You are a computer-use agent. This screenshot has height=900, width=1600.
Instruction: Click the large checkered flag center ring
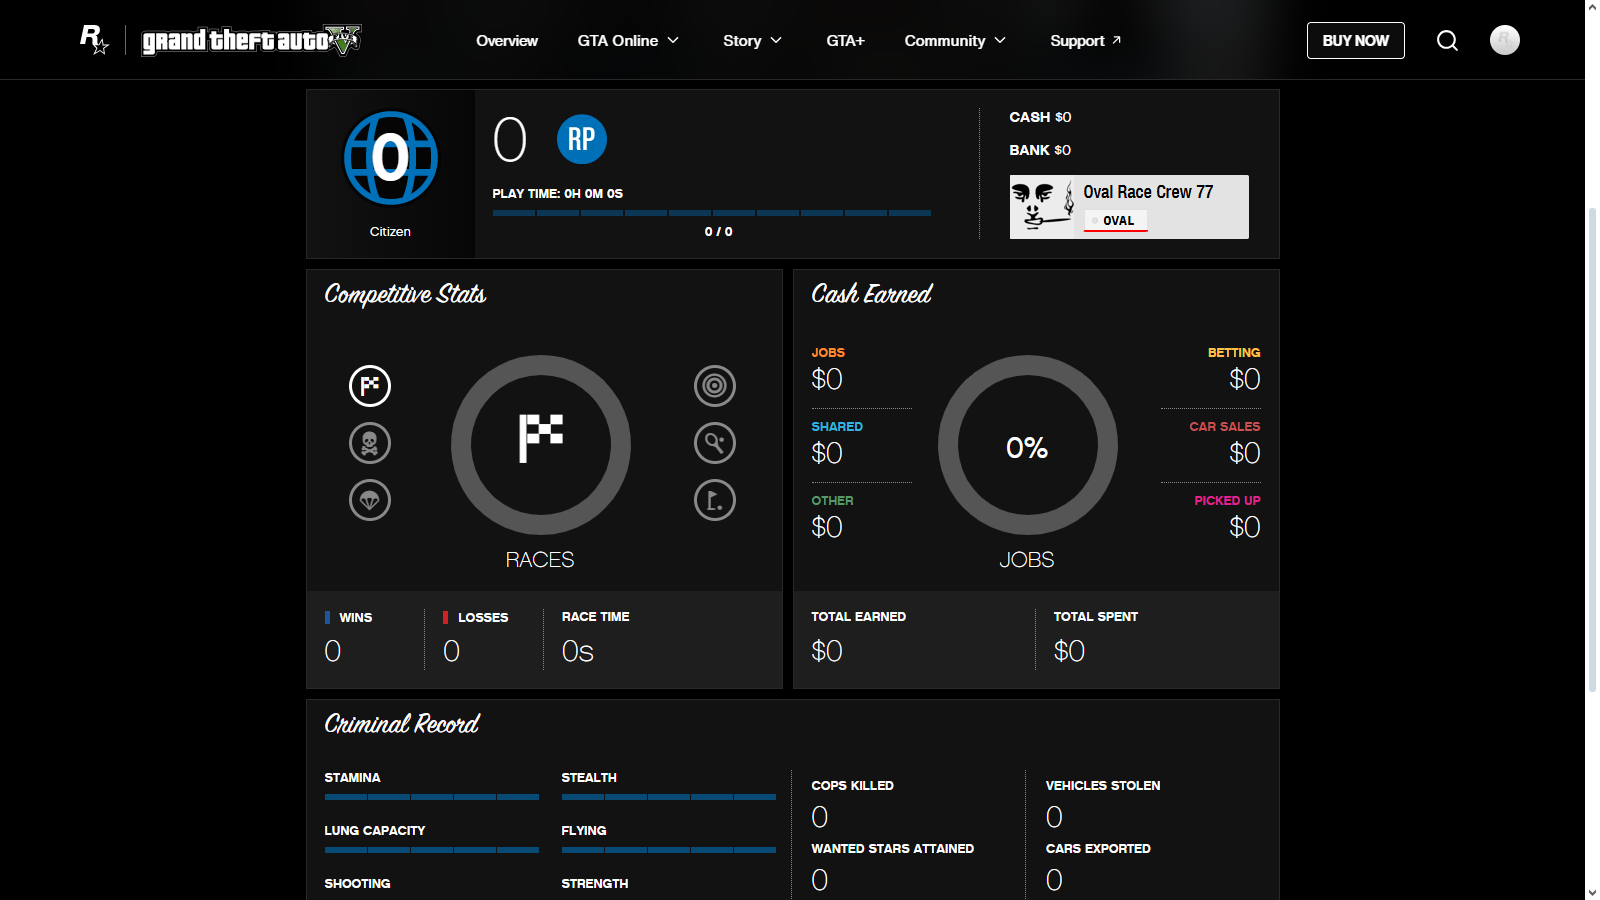pos(541,445)
